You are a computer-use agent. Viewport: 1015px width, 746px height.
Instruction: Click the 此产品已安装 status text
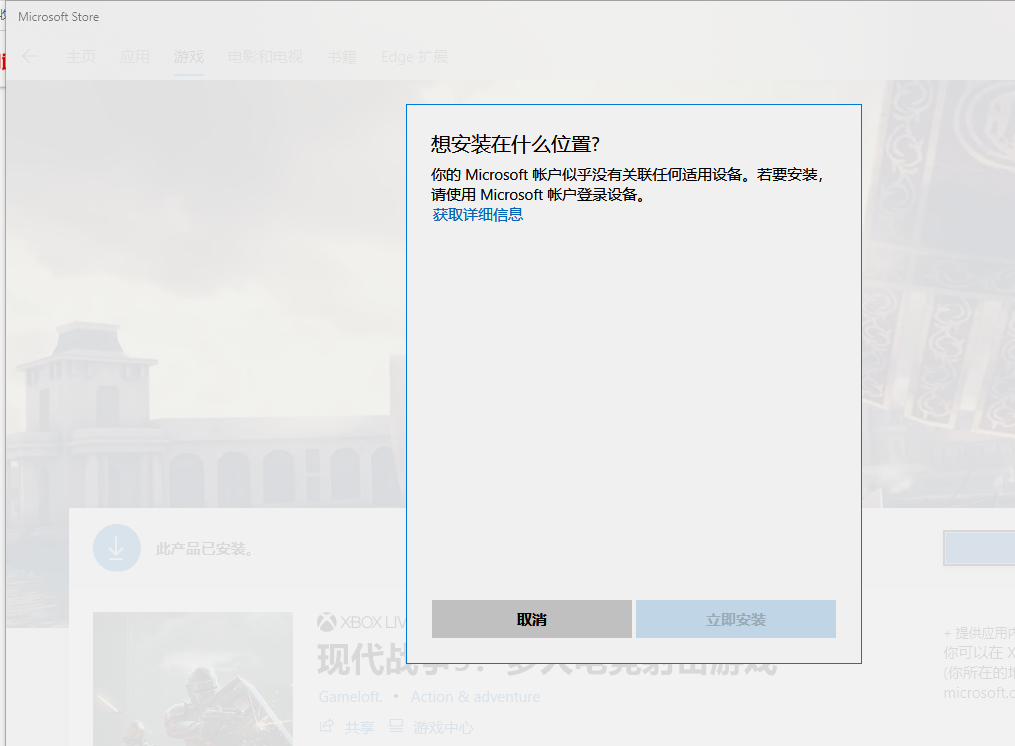tap(205, 549)
